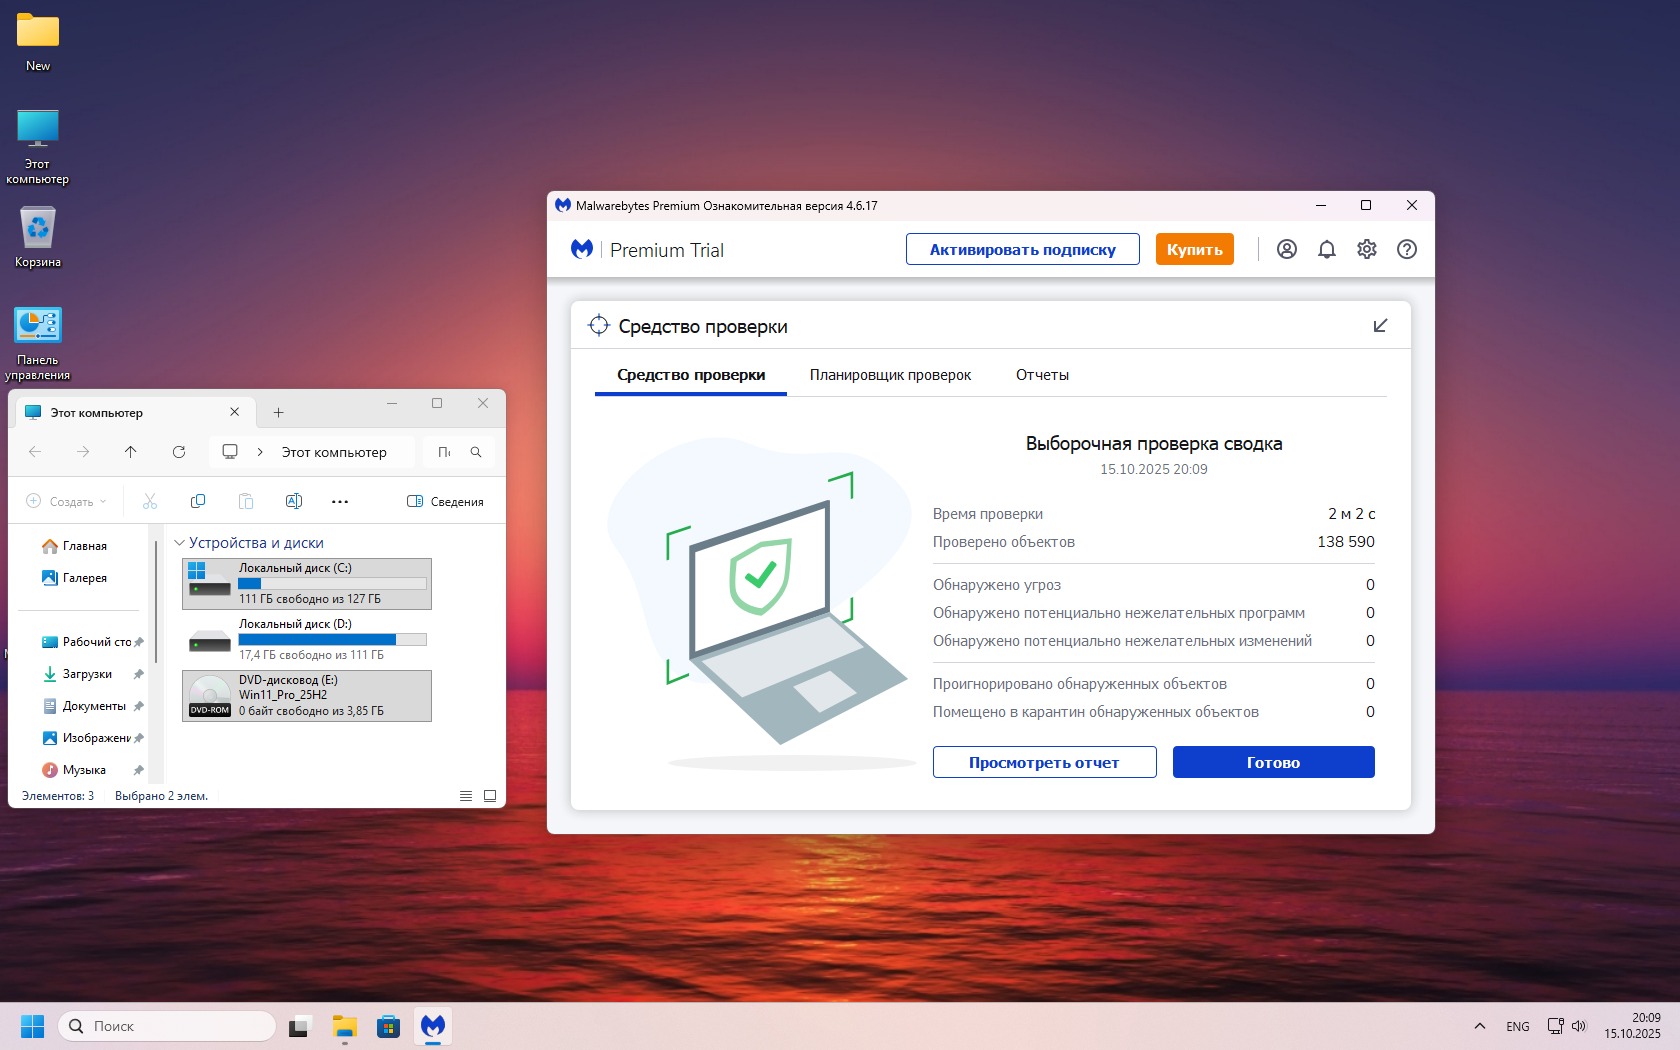Switch to Планировщик проверок tab
The height and width of the screenshot is (1050, 1680).
click(890, 375)
